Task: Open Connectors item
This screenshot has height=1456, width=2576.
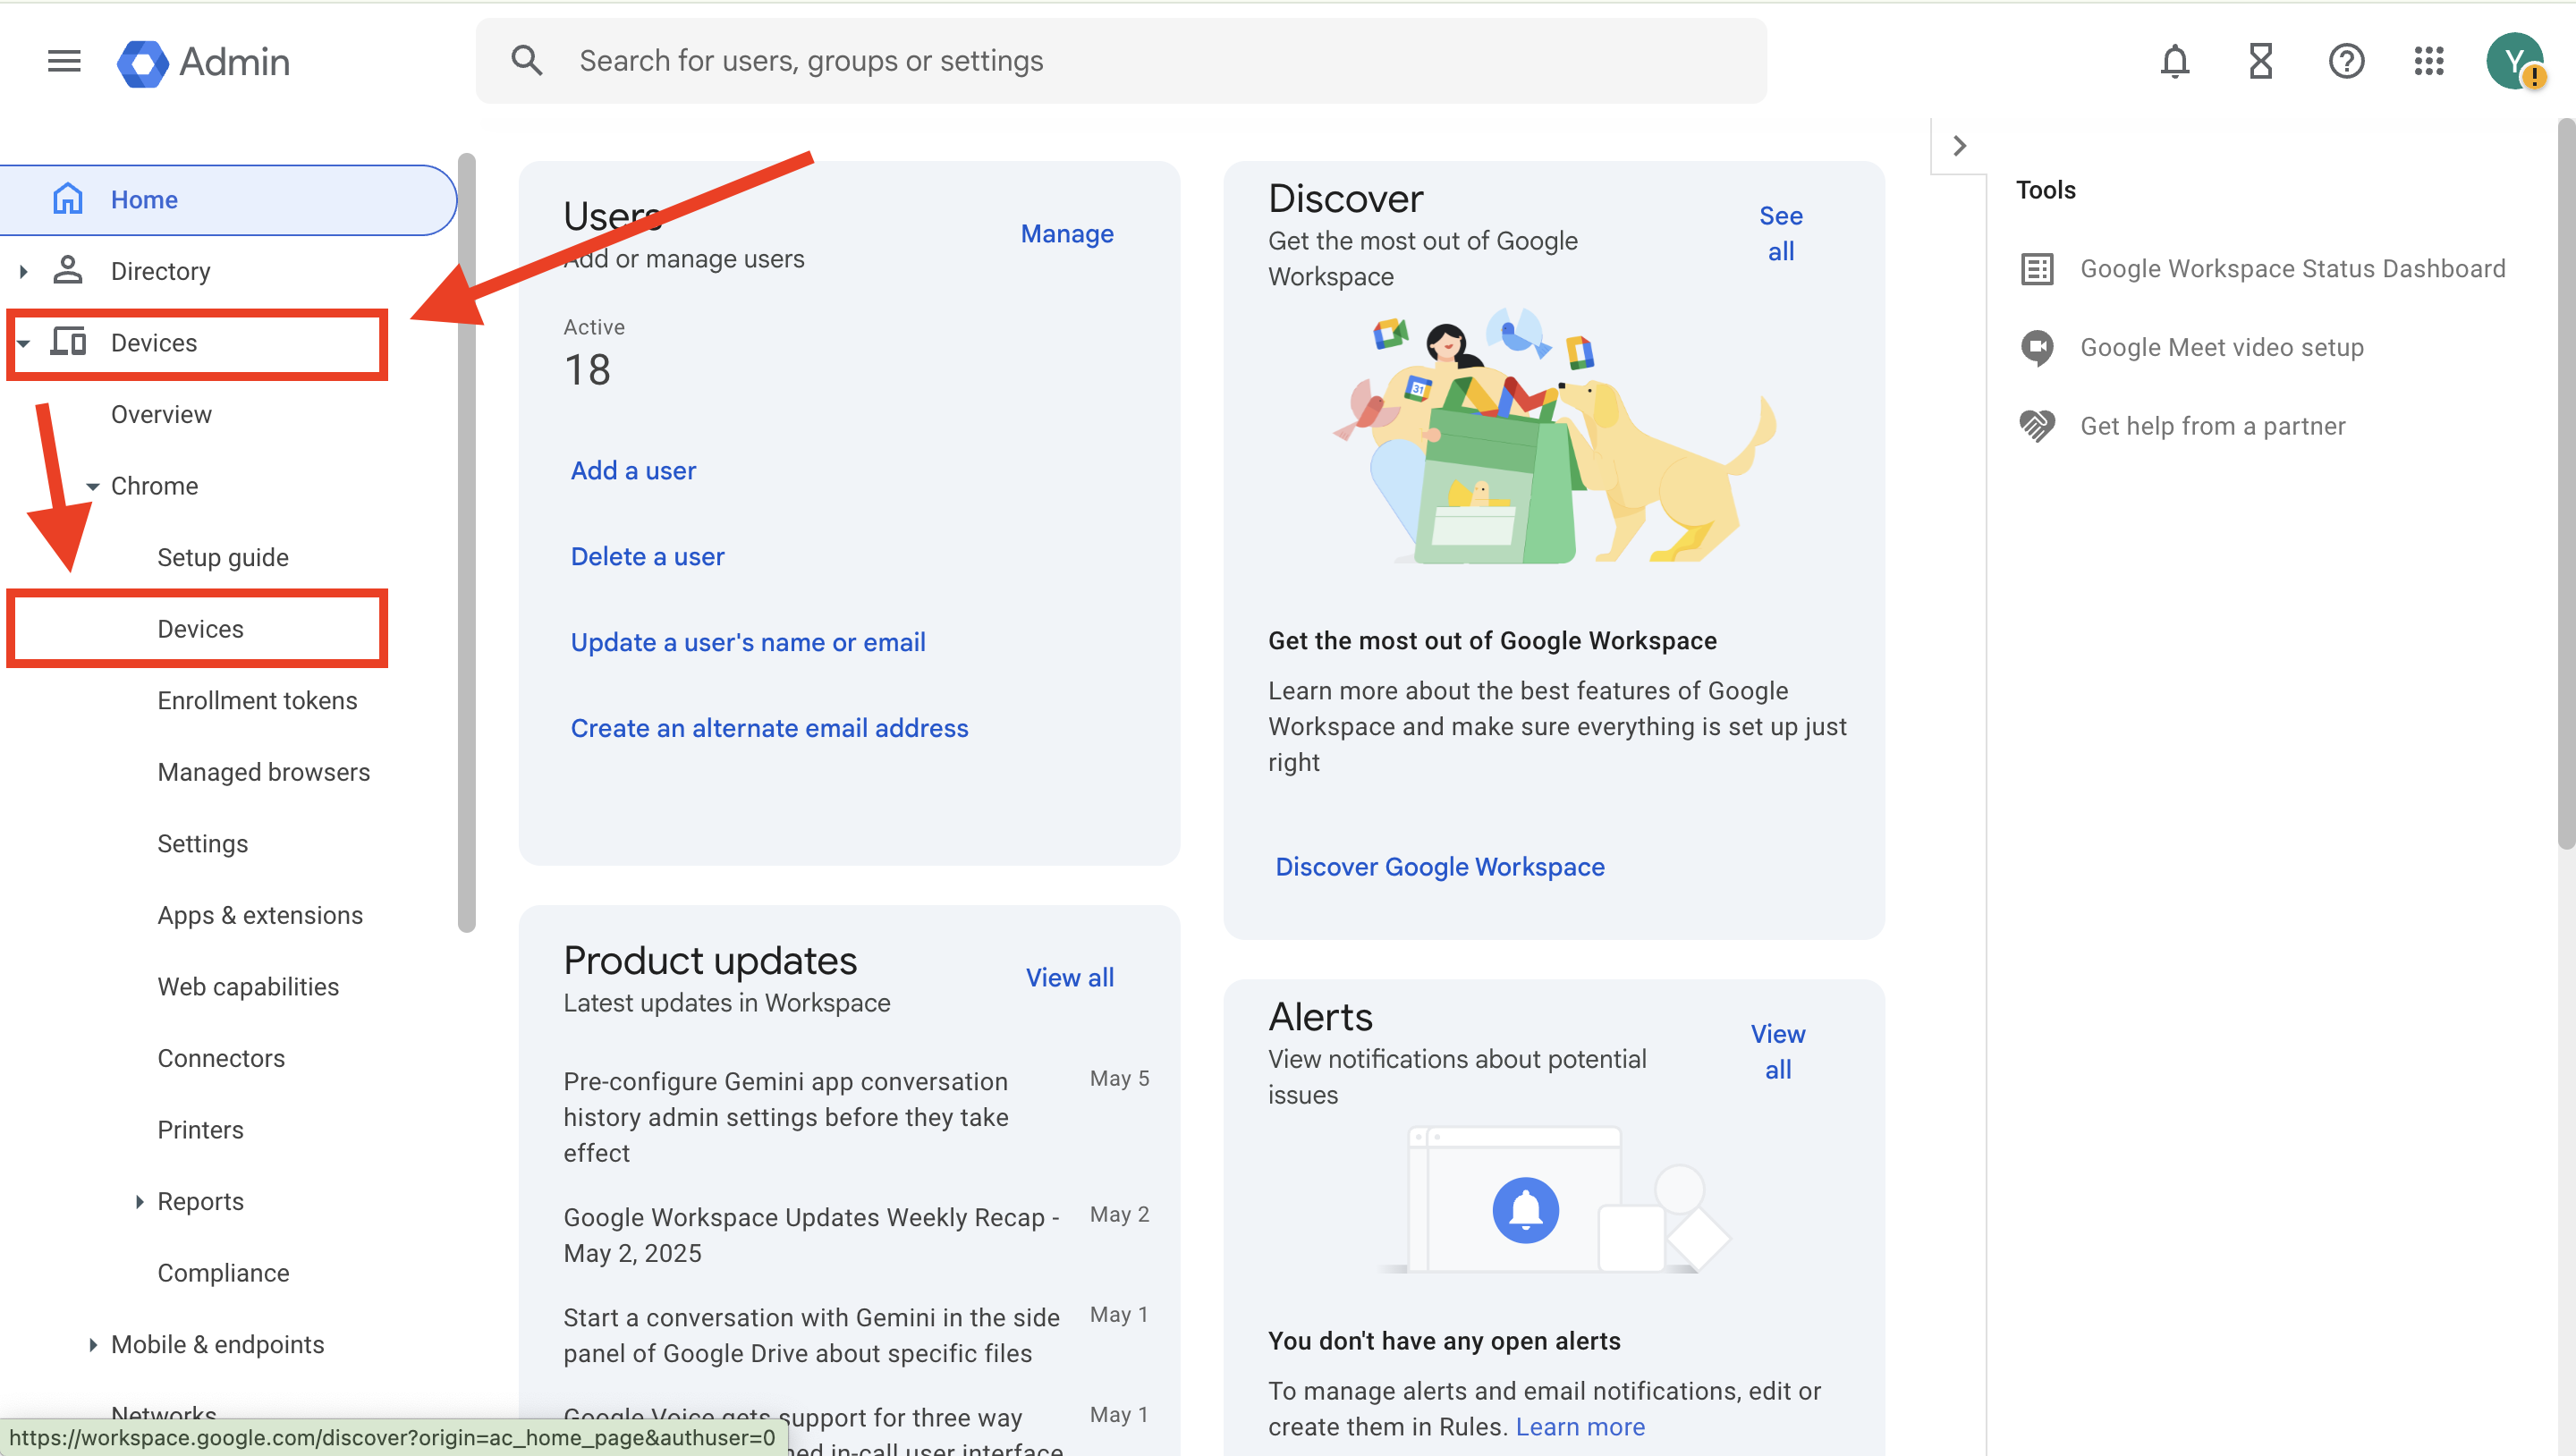Action: pyautogui.click(x=221, y=1058)
